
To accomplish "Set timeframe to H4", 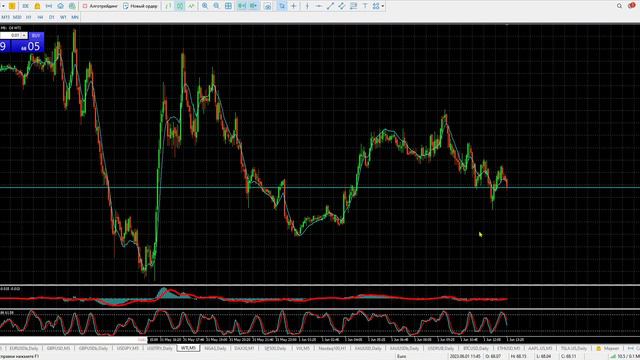I will (40, 17).
